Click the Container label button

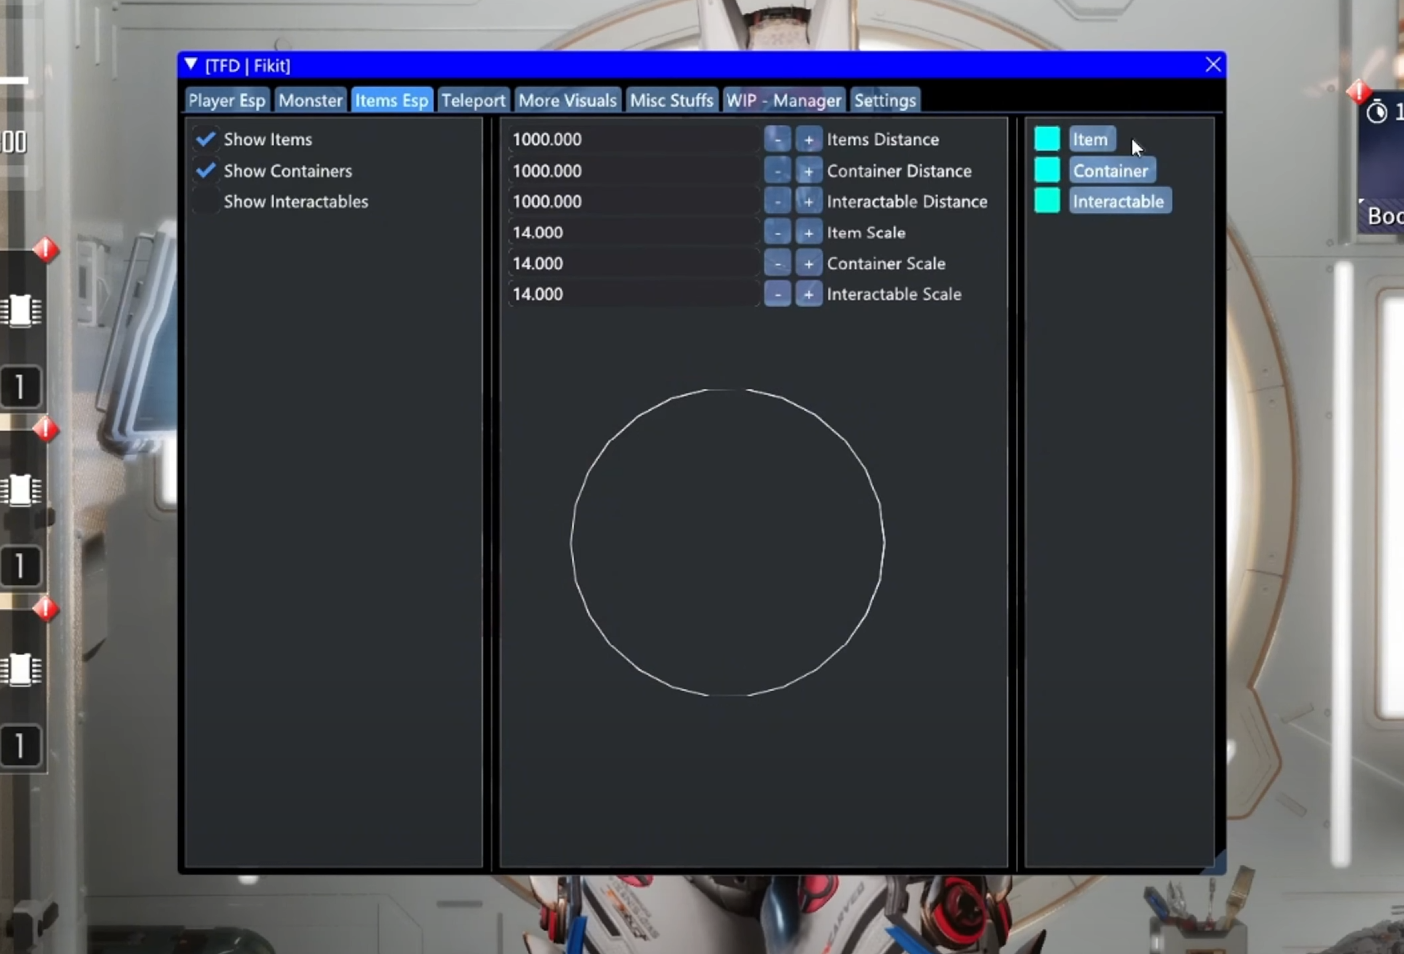1110,171
